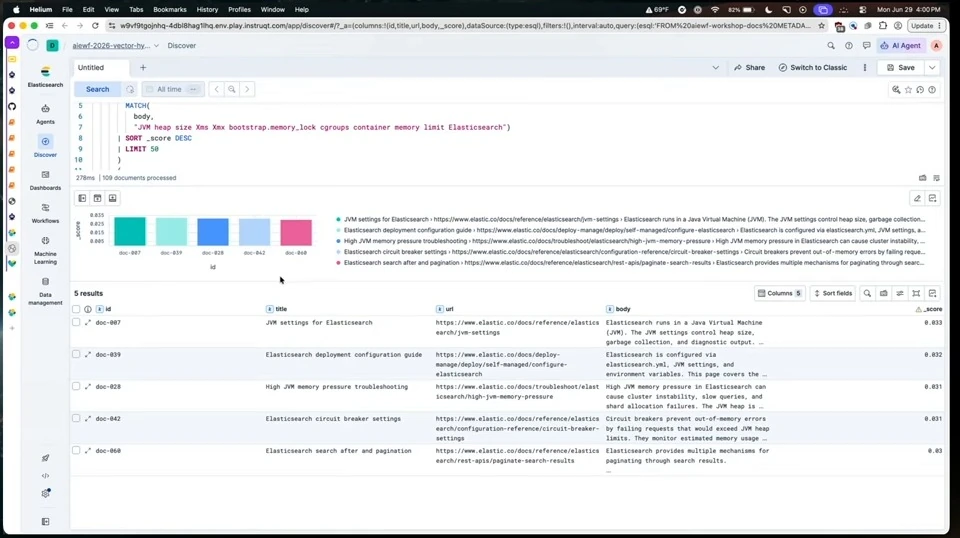Click the Share button
This screenshot has width=960, height=538.
click(749, 67)
